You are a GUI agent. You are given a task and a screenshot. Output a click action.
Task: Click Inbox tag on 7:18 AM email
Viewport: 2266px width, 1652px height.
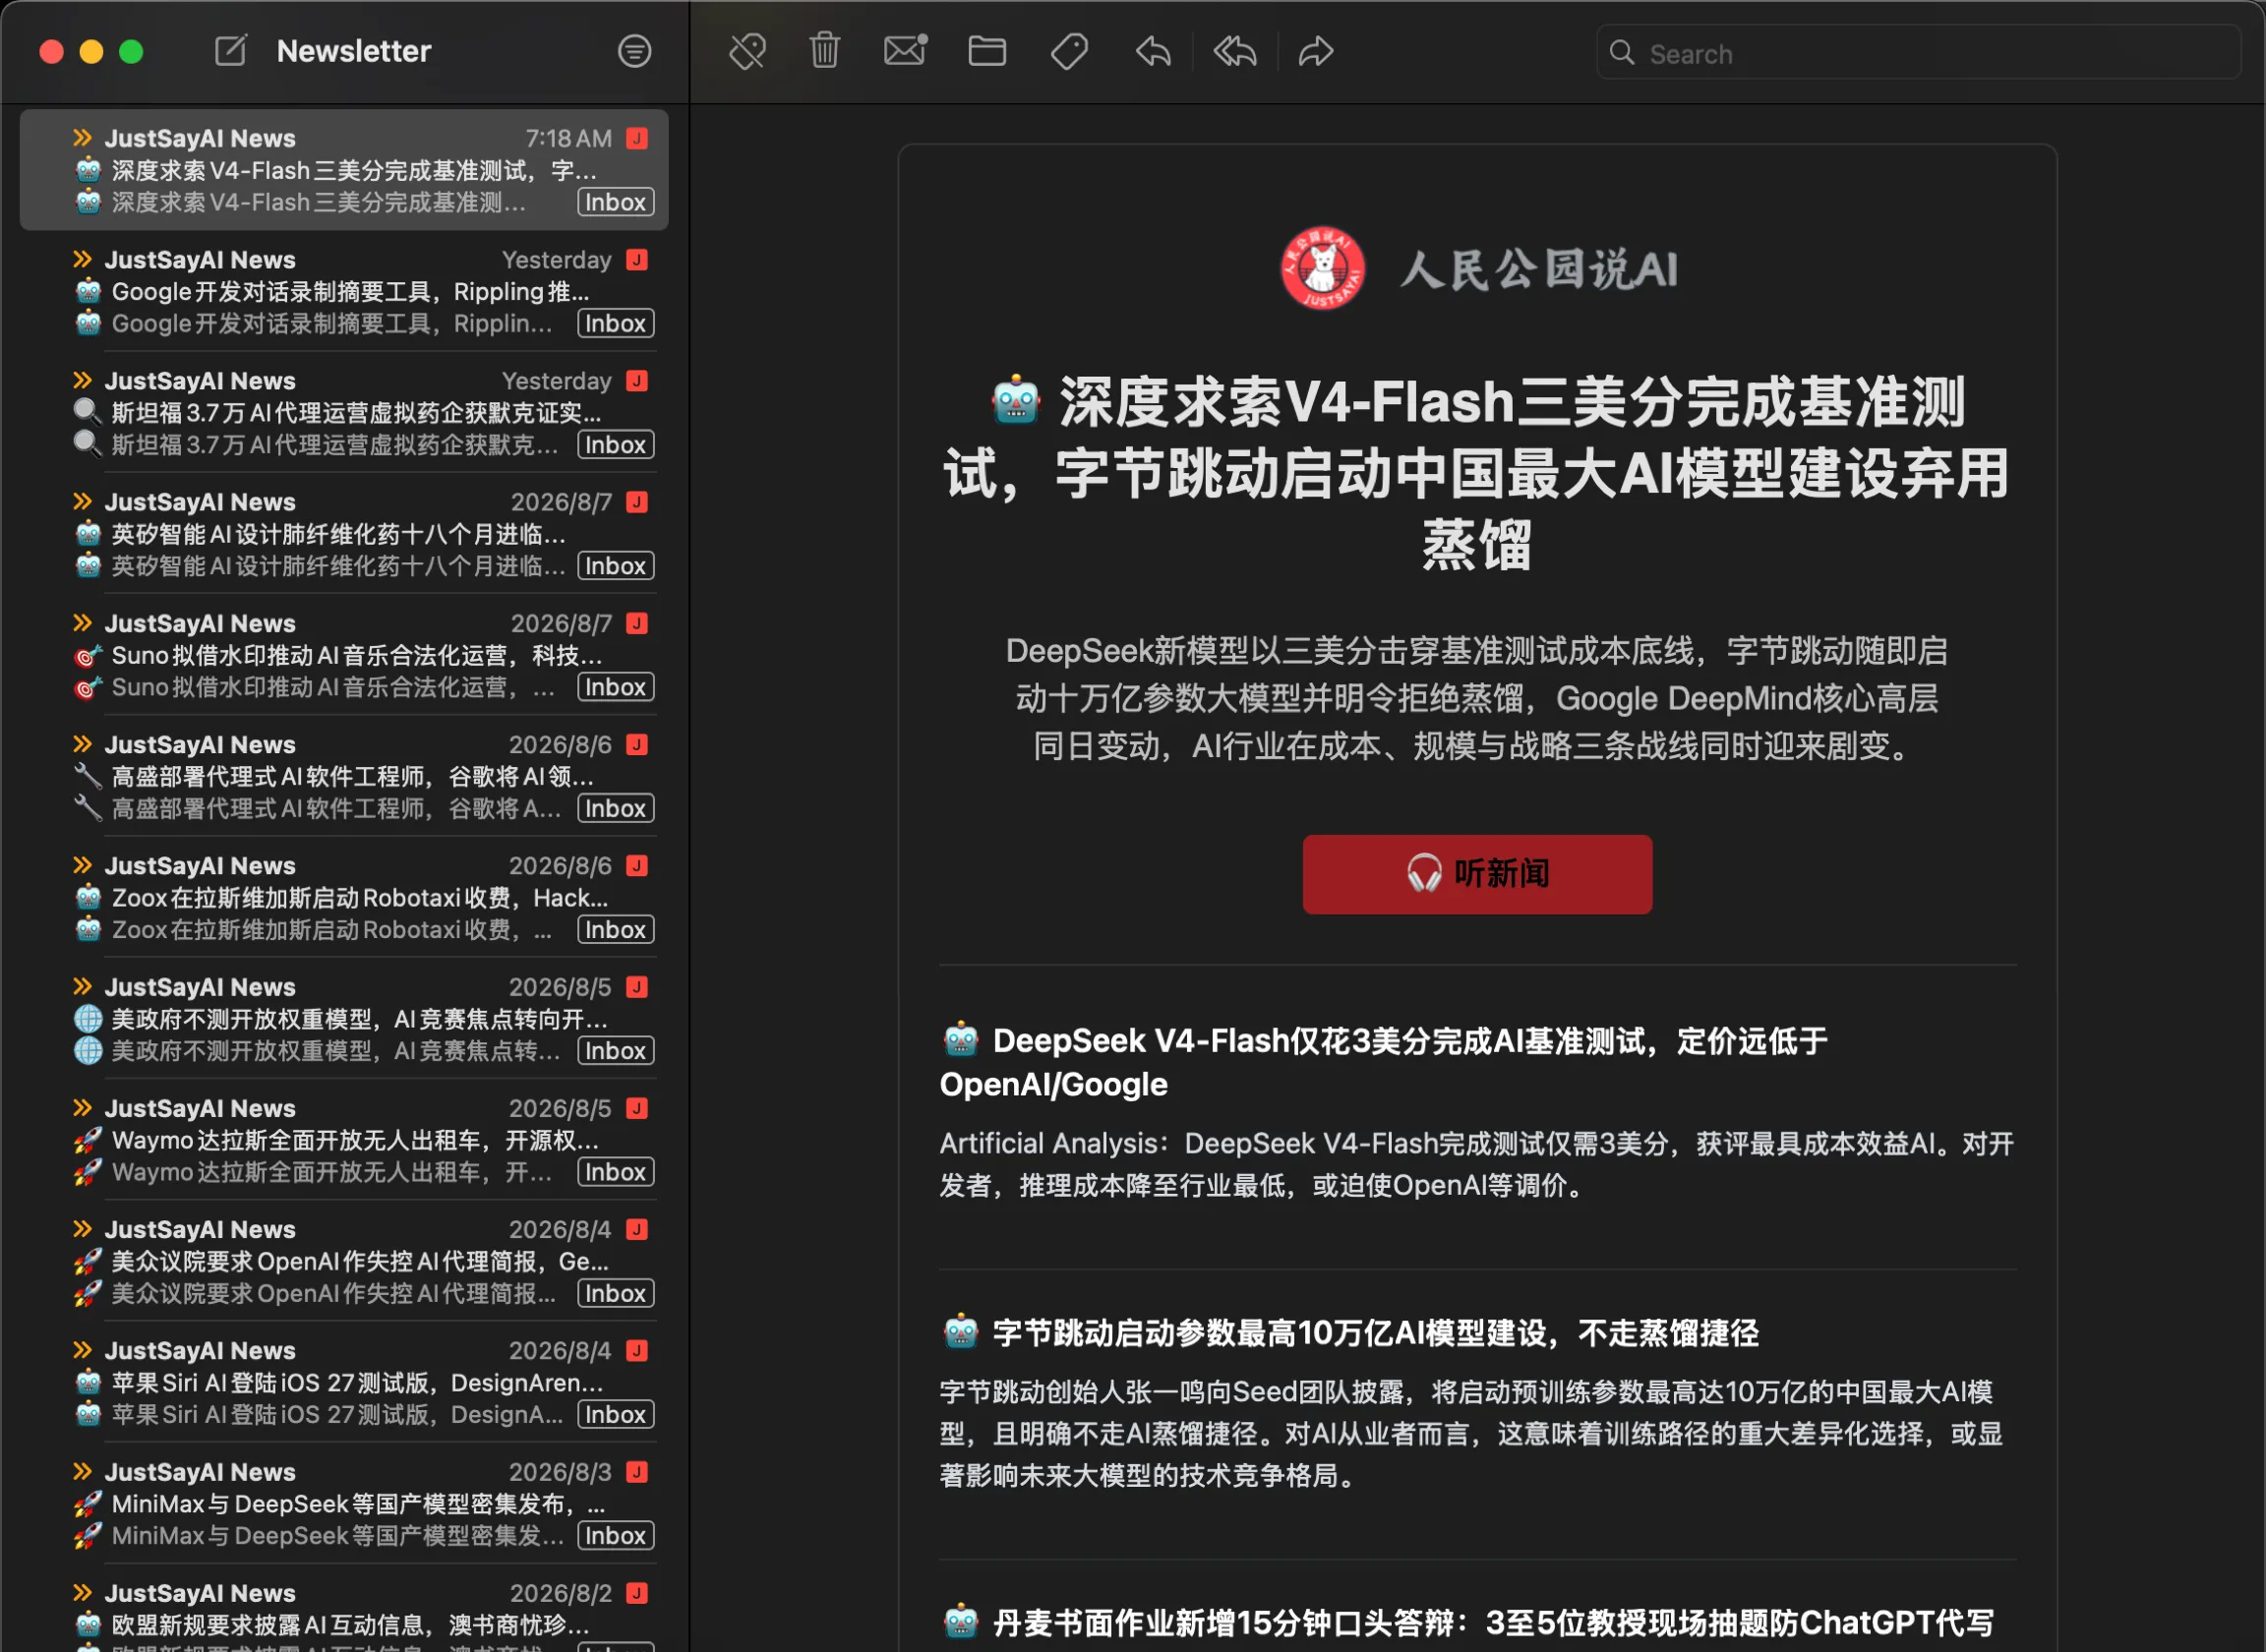[616, 202]
